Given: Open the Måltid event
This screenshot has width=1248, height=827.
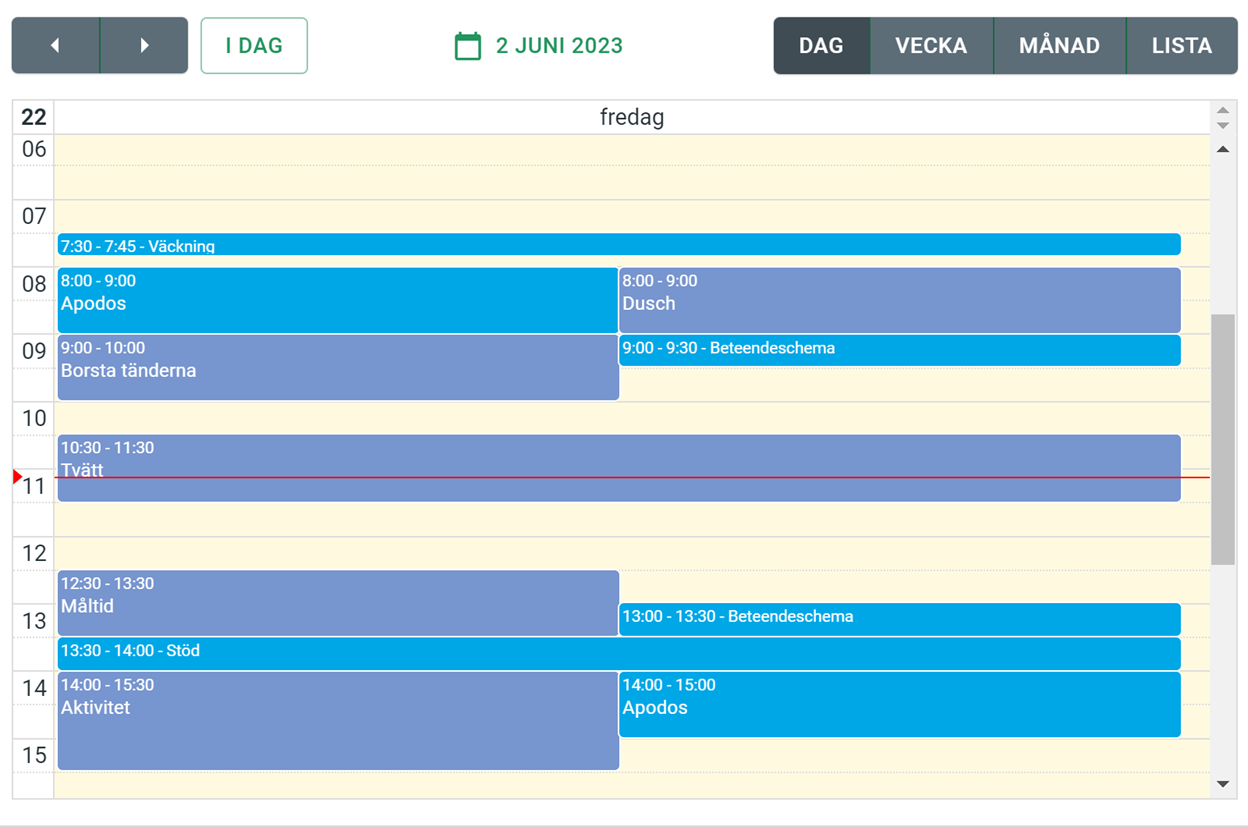Looking at the screenshot, I should pyautogui.click(x=338, y=603).
